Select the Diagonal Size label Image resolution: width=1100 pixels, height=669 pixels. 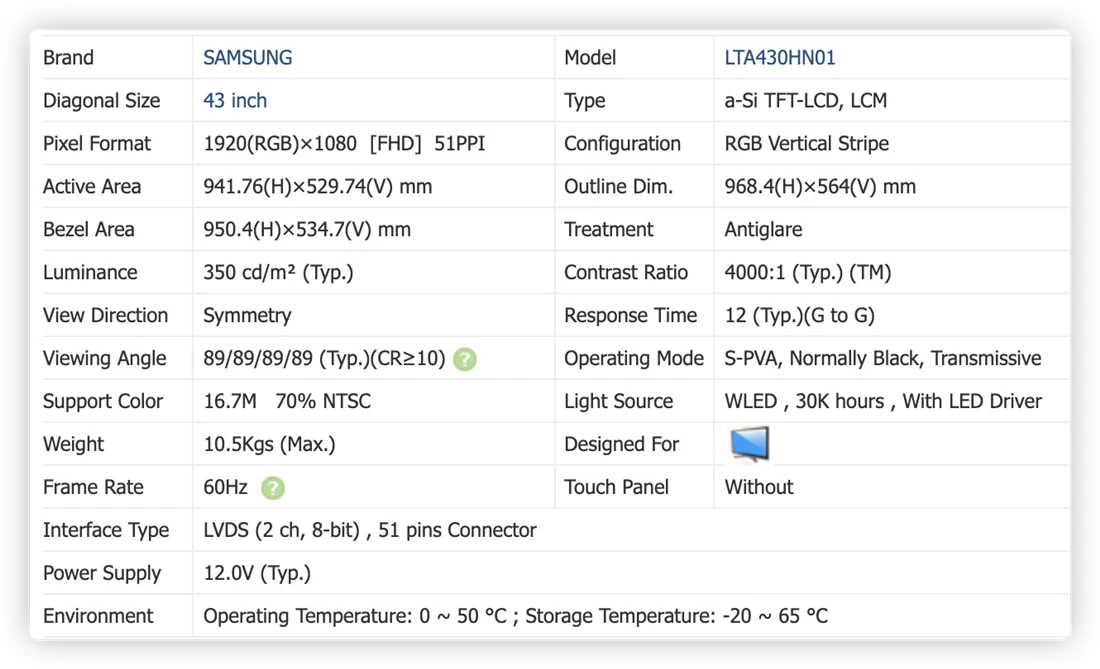[102, 100]
